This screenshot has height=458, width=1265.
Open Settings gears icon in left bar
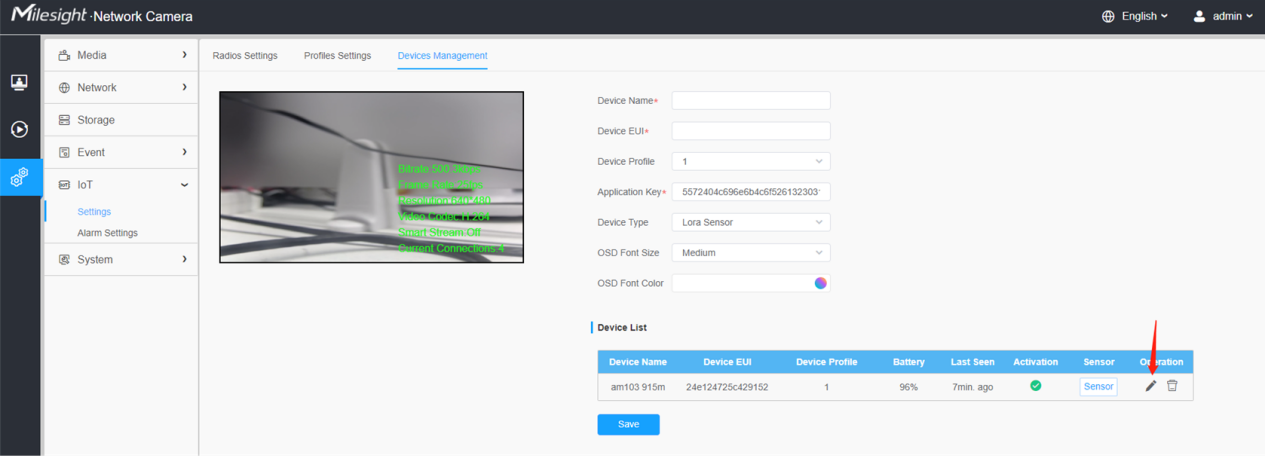click(x=19, y=177)
